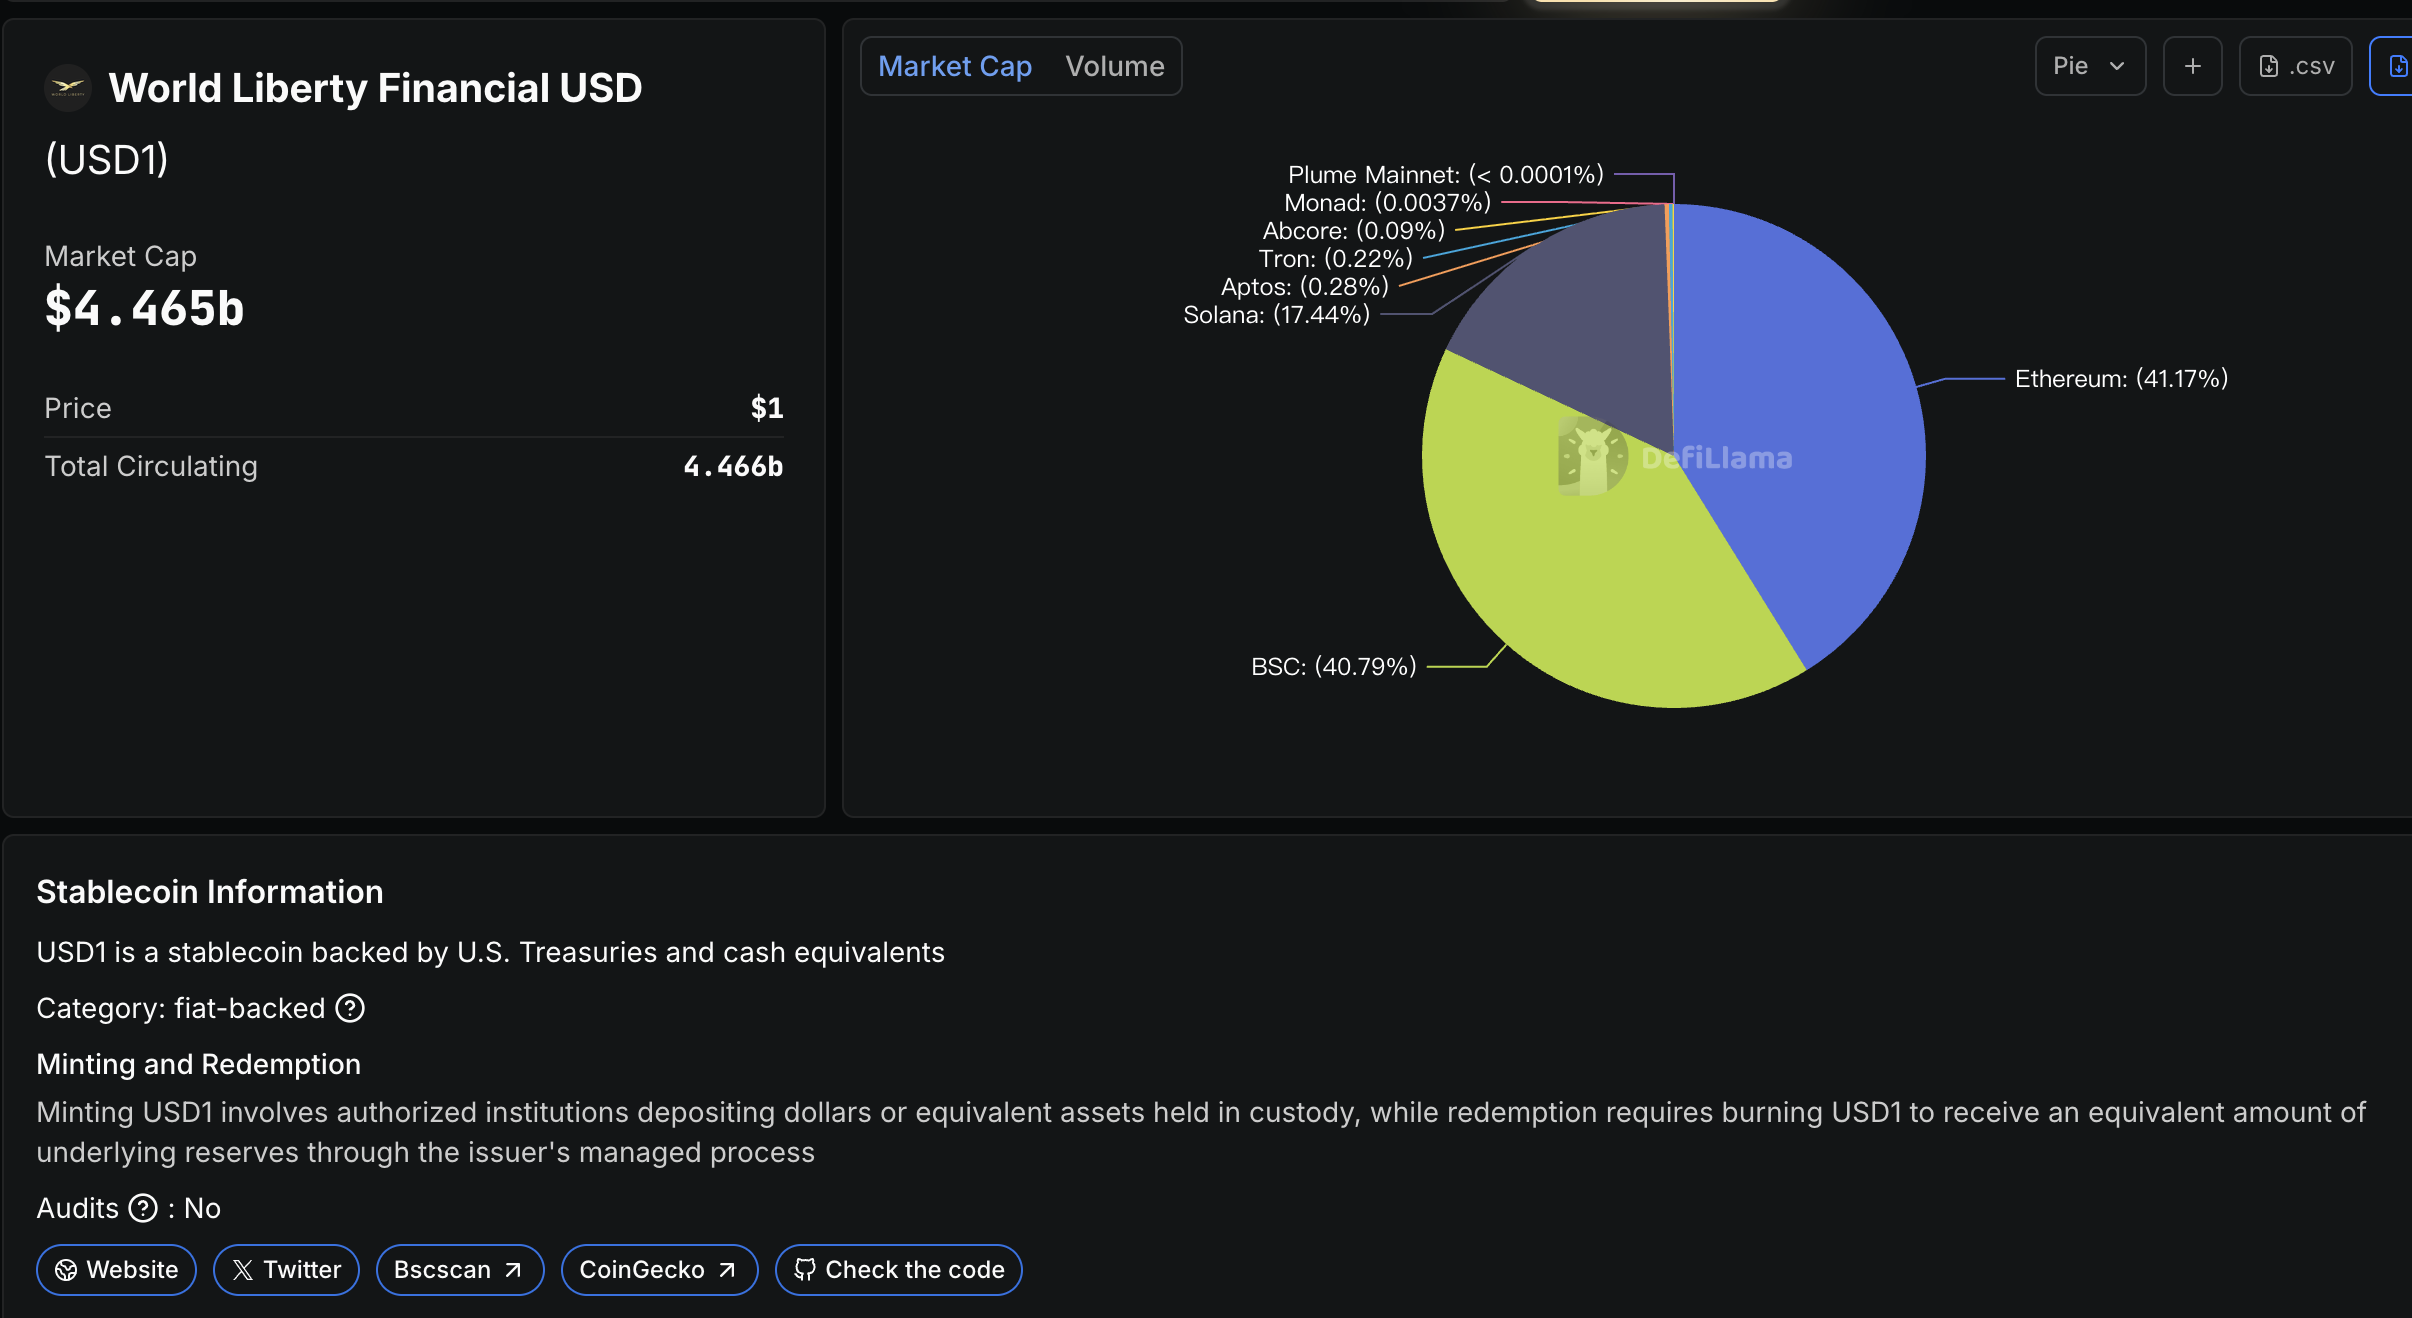Click the plus icon to add a chart
The image size is (2412, 1318).
pyautogui.click(x=2192, y=66)
